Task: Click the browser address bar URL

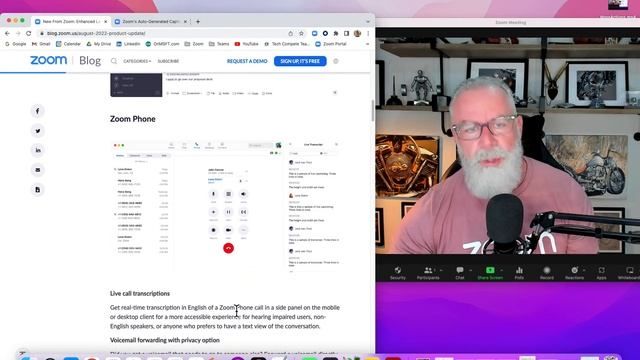Action: [96, 33]
